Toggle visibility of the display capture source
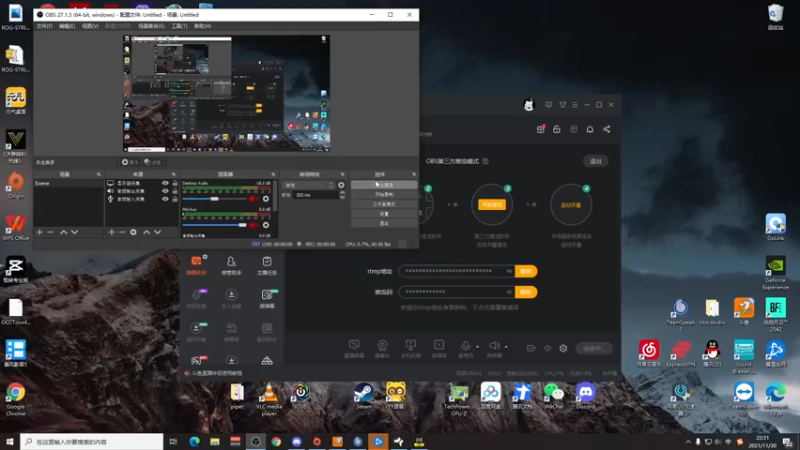The image size is (800, 450). 165,183
